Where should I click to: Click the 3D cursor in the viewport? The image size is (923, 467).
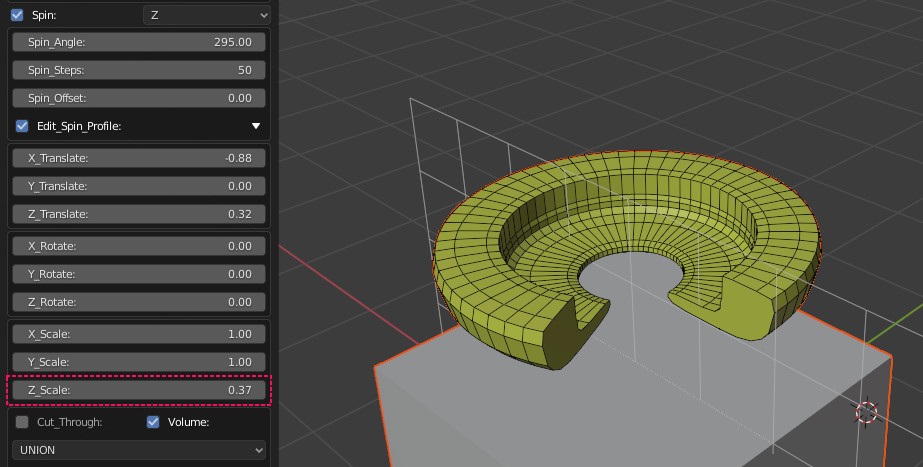pyautogui.click(x=866, y=412)
